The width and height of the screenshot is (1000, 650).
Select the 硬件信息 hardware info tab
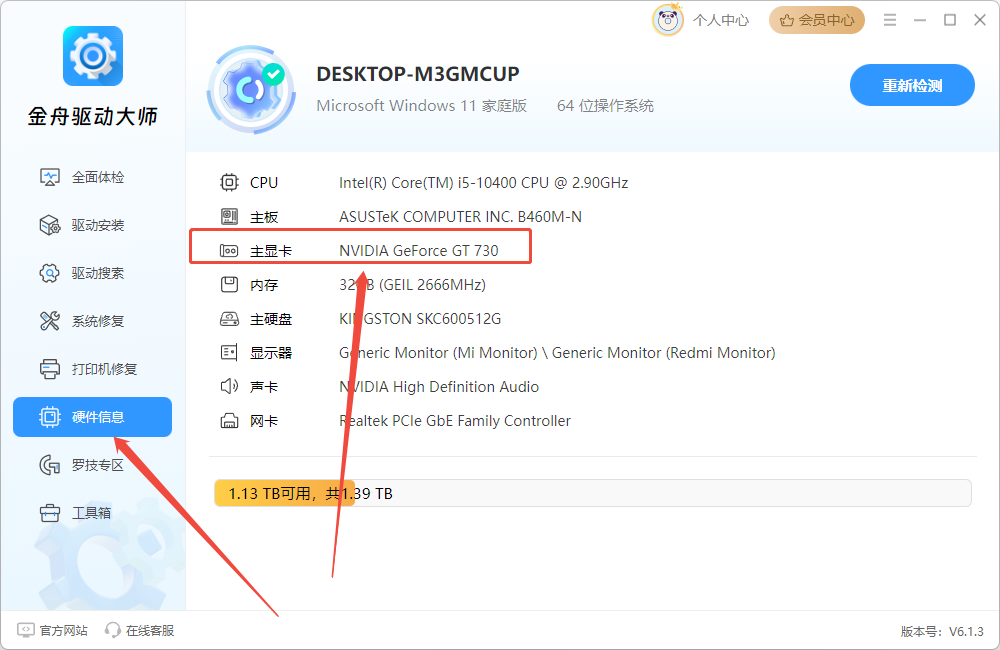pyautogui.click(x=92, y=417)
